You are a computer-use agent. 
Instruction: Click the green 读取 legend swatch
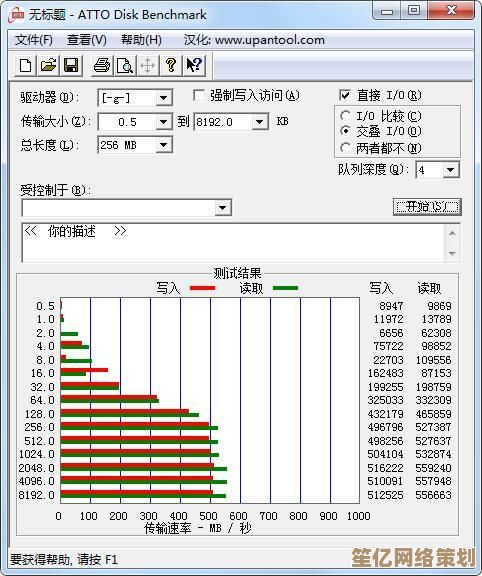click(x=285, y=288)
